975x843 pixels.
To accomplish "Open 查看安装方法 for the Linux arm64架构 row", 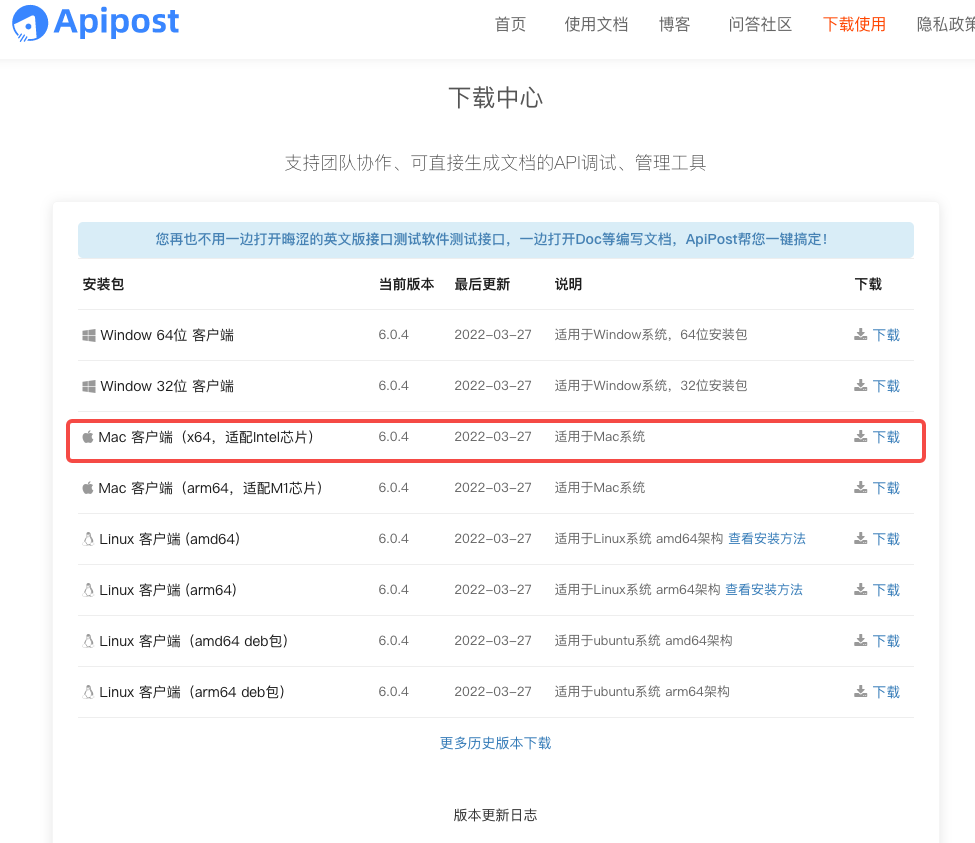I will (x=764, y=589).
